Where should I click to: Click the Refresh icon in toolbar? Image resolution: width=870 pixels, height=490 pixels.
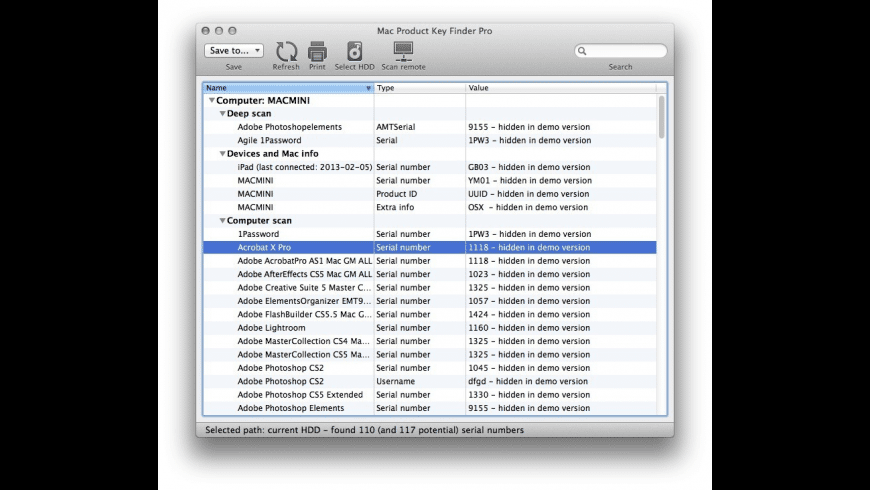(286, 51)
